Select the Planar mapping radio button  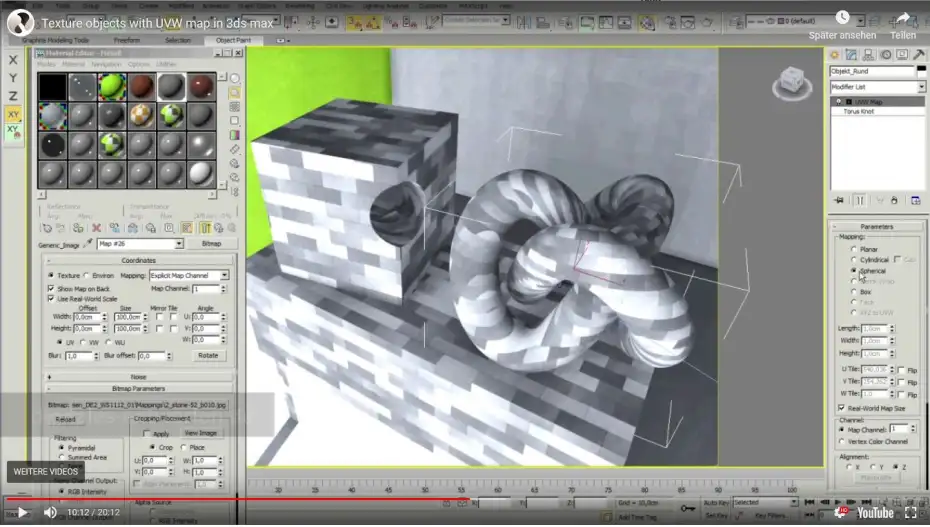(x=853, y=250)
